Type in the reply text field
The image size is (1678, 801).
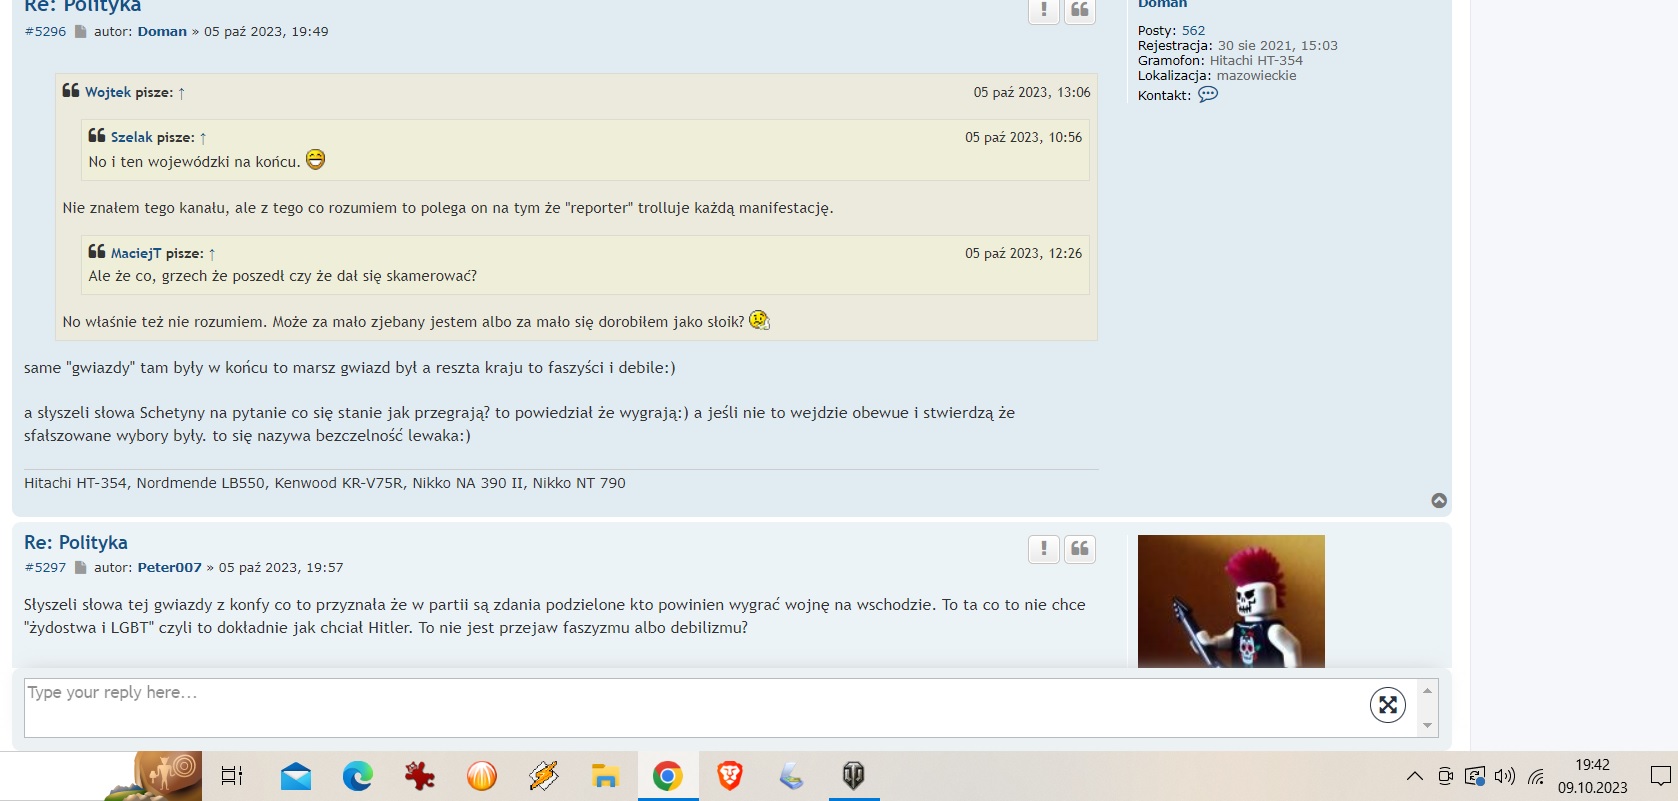click(690, 706)
